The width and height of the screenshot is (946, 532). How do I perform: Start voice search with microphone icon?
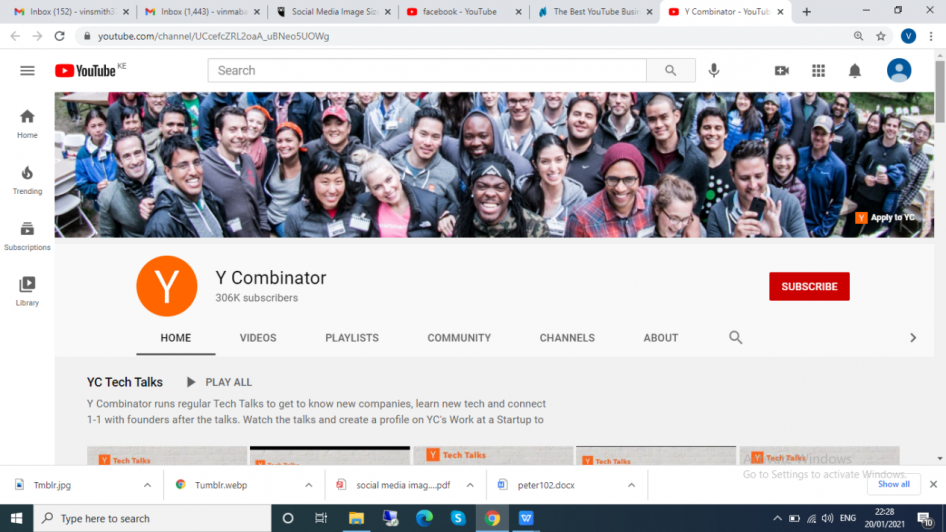click(x=714, y=71)
